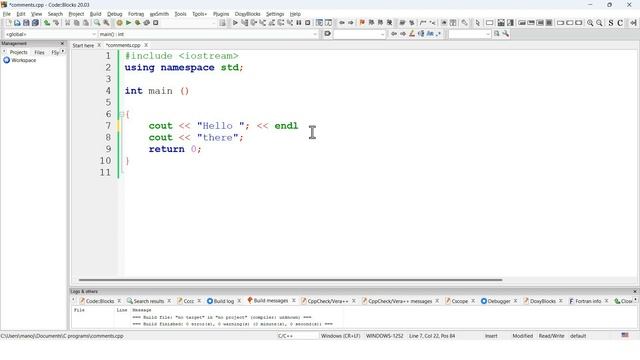Click the debugger Break pause icon

299,23
